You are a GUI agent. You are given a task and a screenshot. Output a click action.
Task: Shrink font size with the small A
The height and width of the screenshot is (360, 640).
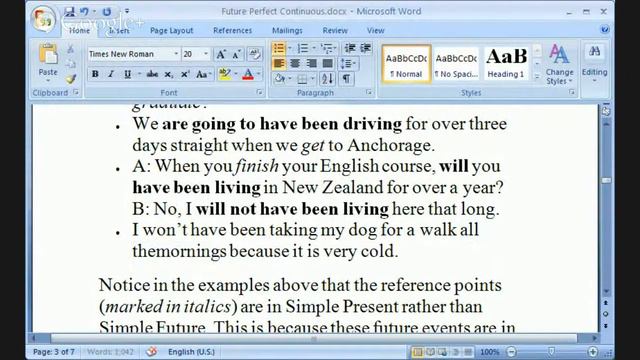[x=237, y=54]
